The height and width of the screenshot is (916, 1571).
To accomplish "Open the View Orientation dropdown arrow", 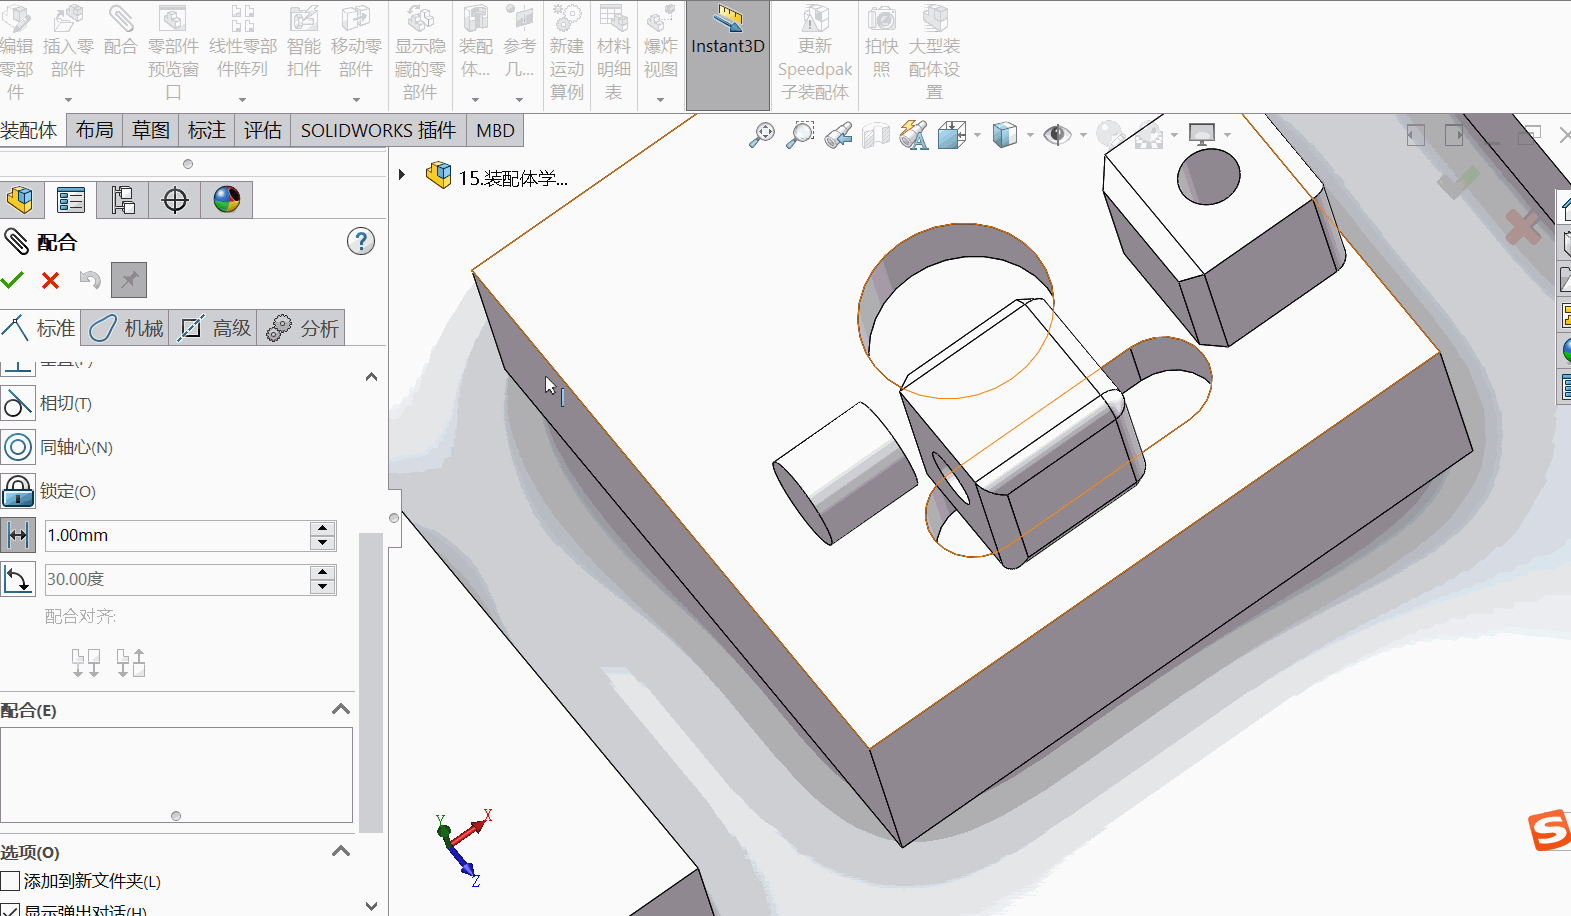I will pyautogui.click(x=977, y=135).
